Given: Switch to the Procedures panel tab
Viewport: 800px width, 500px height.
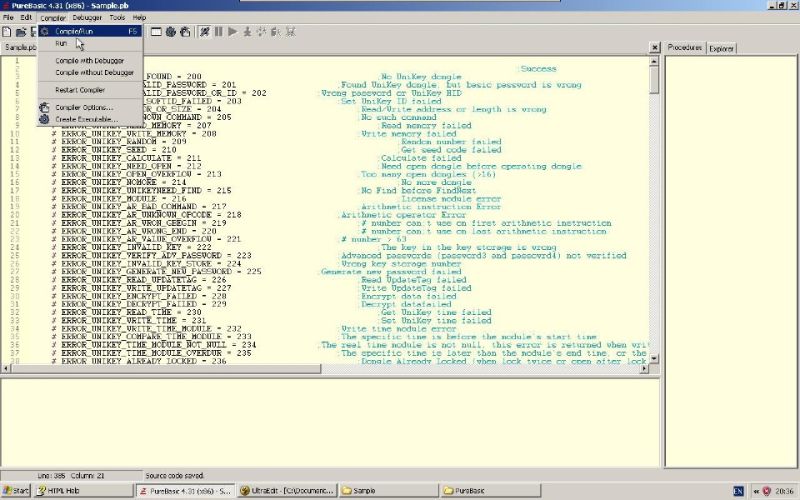Looking at the screenshot, I should coord(685,47).
